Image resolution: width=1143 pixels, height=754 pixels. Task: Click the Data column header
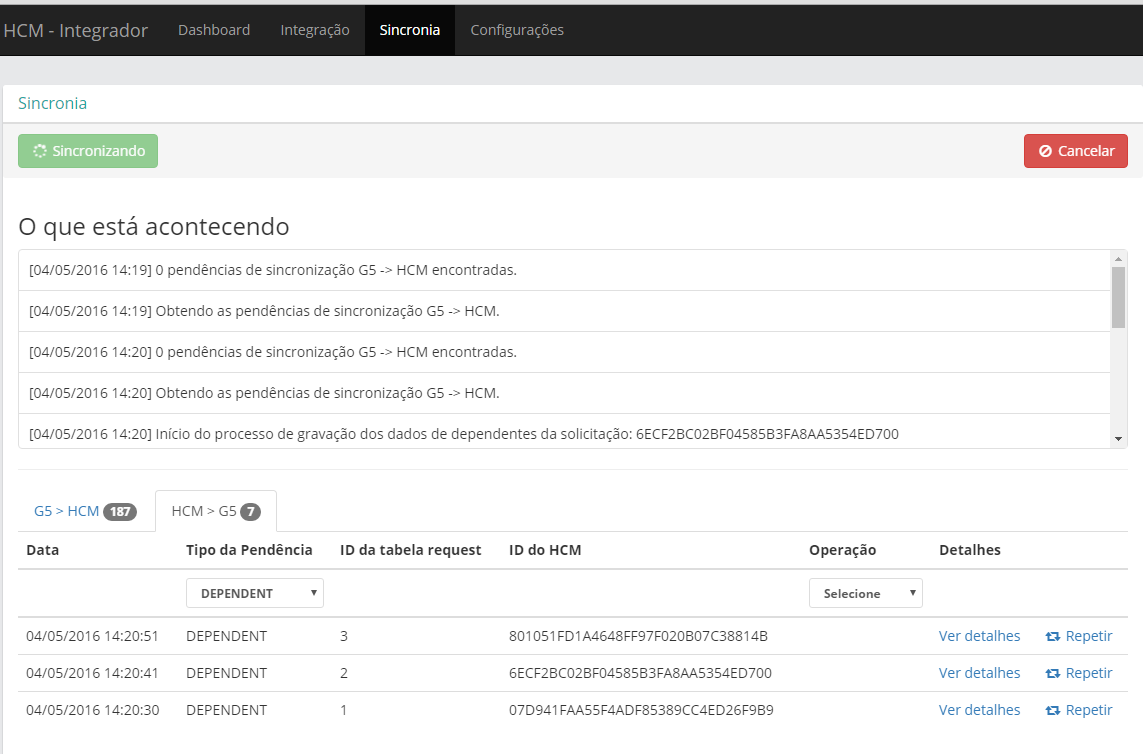click(x=42, y=550)
